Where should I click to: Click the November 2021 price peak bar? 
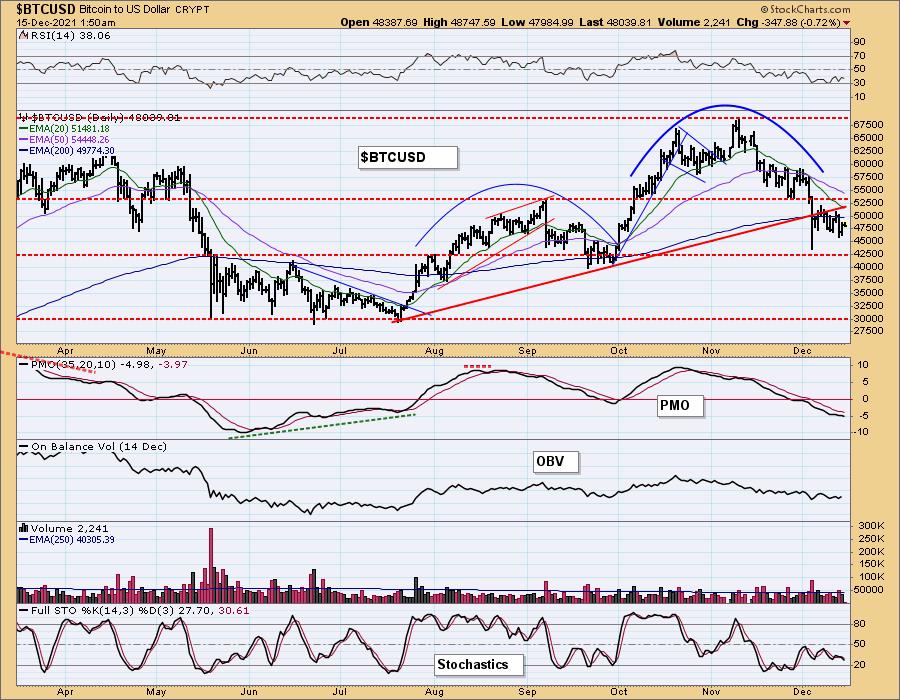(x=737, y=130)
